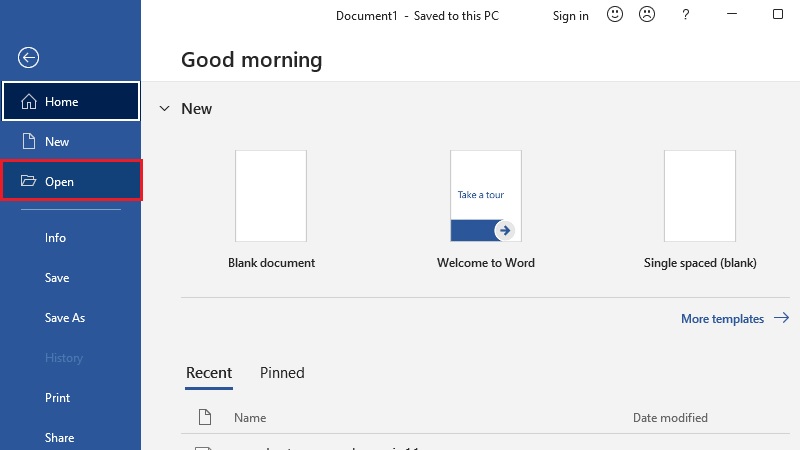Send a smile feedback icon
Screen dimensions: 800x450
point(615,14)
